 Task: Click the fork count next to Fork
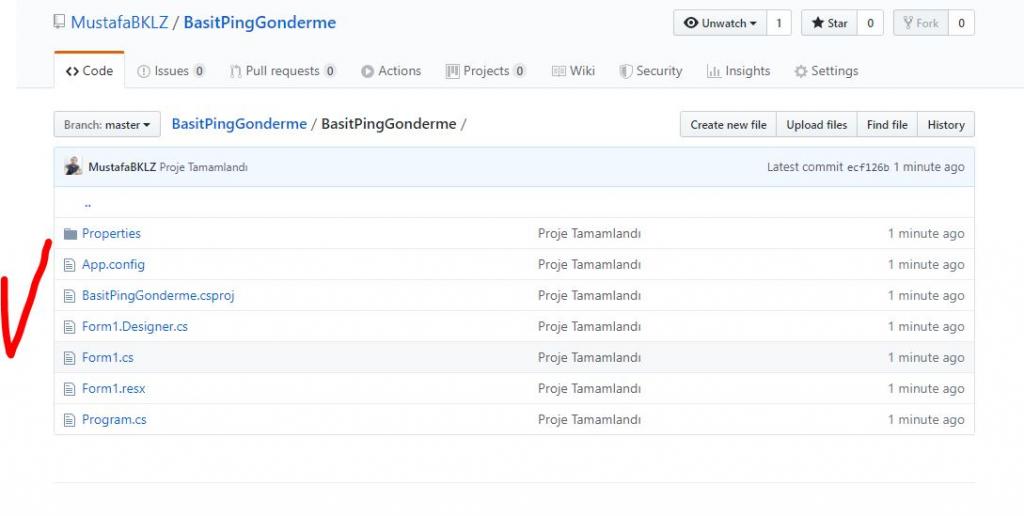(961, 23)
